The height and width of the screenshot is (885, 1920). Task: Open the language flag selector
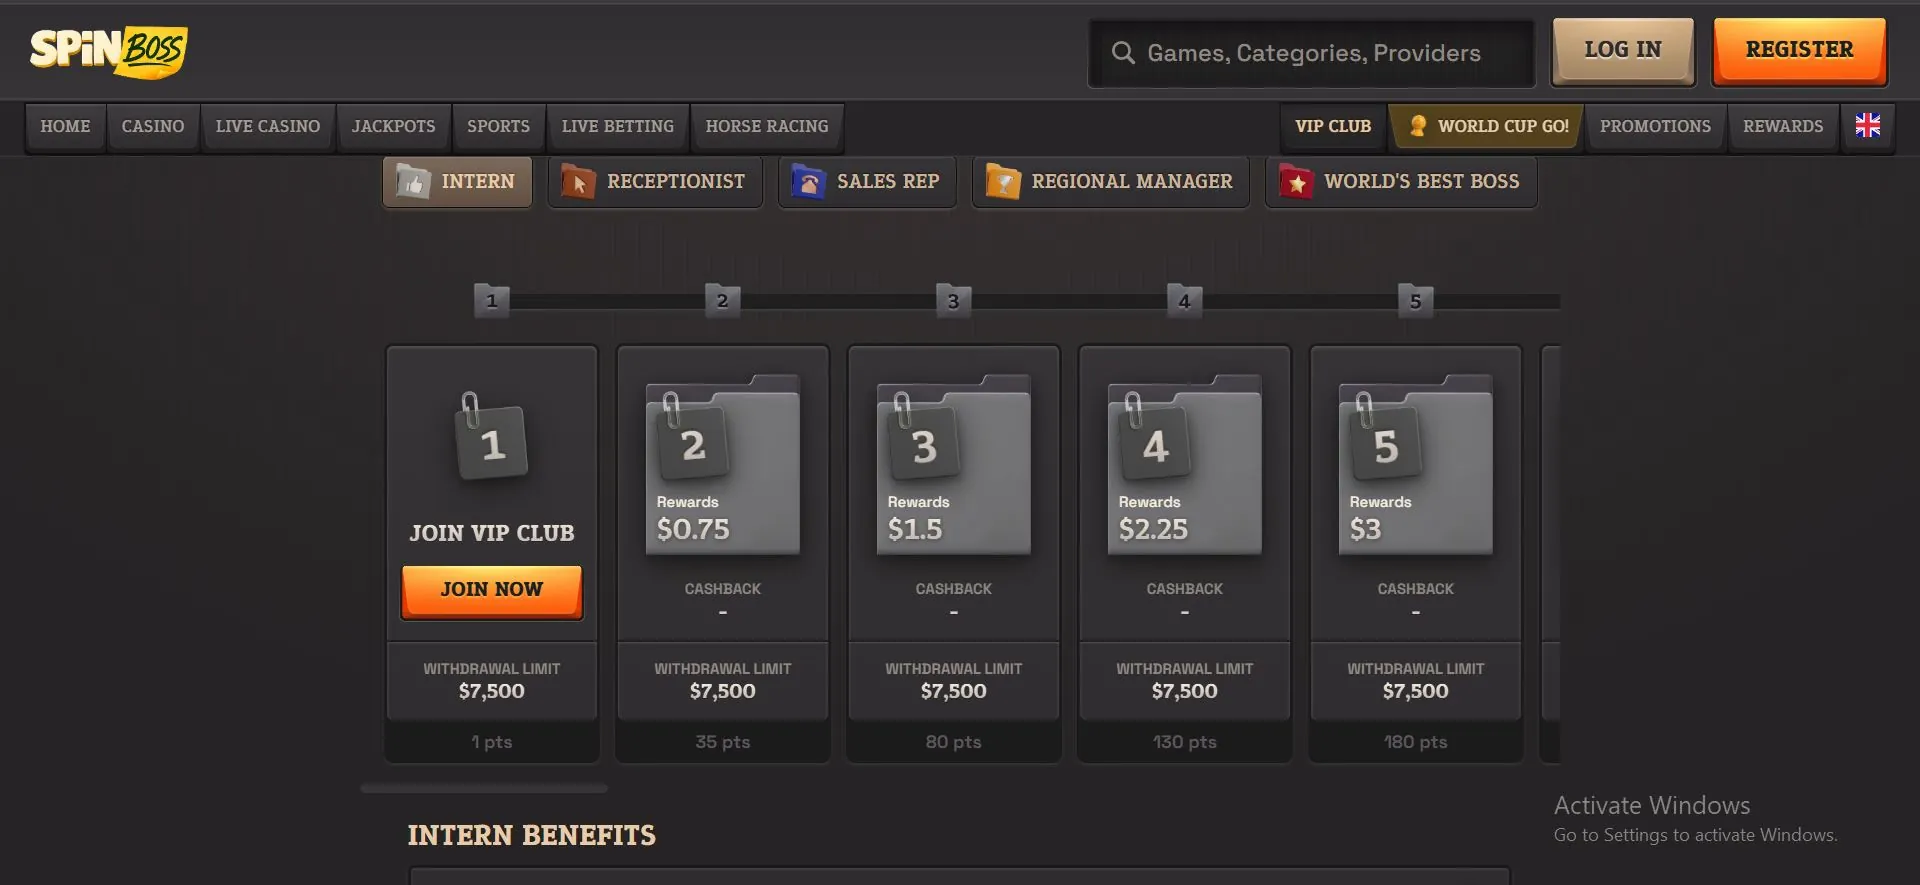[x=1867, y=126]
